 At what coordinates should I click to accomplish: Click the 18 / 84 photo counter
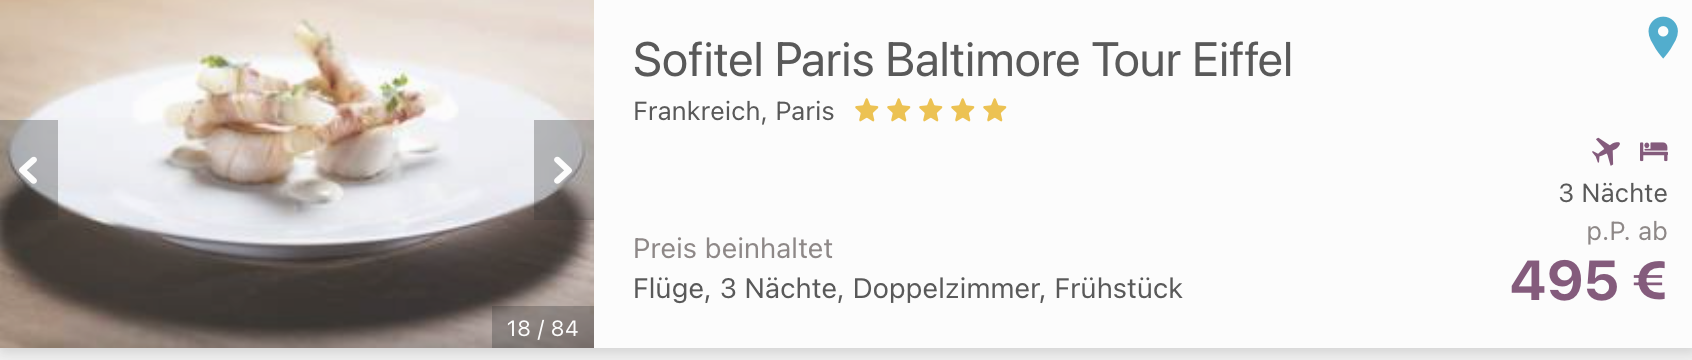pos(542,328)
